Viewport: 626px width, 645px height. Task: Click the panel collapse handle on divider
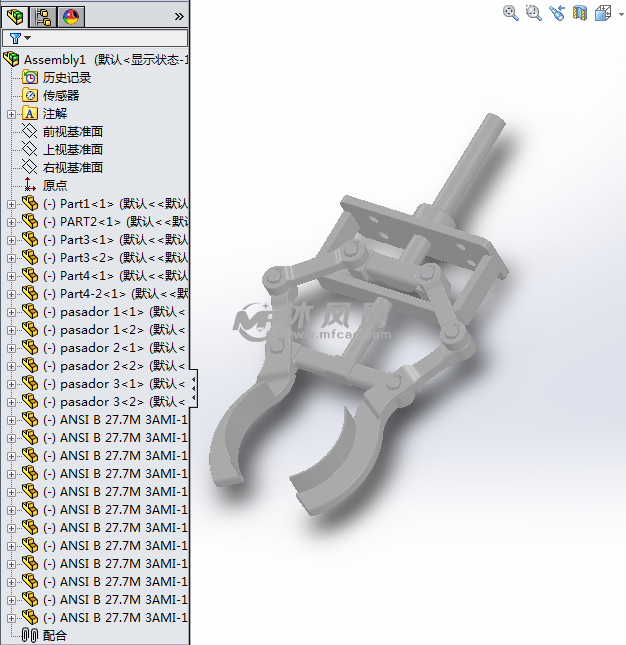(194, 388)
